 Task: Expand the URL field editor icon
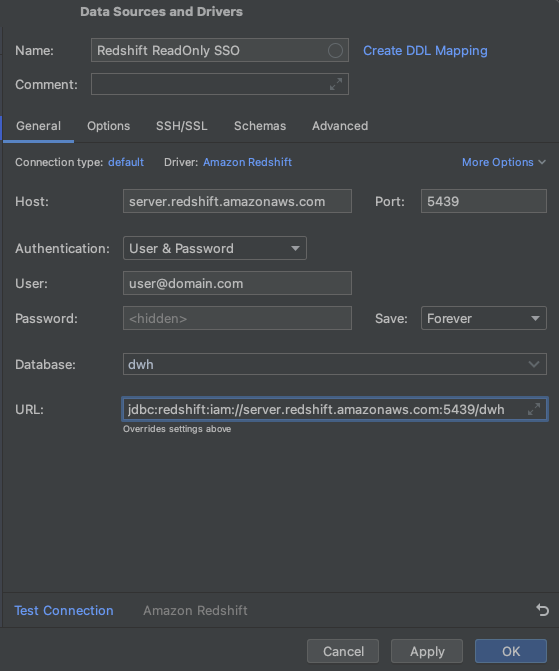click(534, 410)
